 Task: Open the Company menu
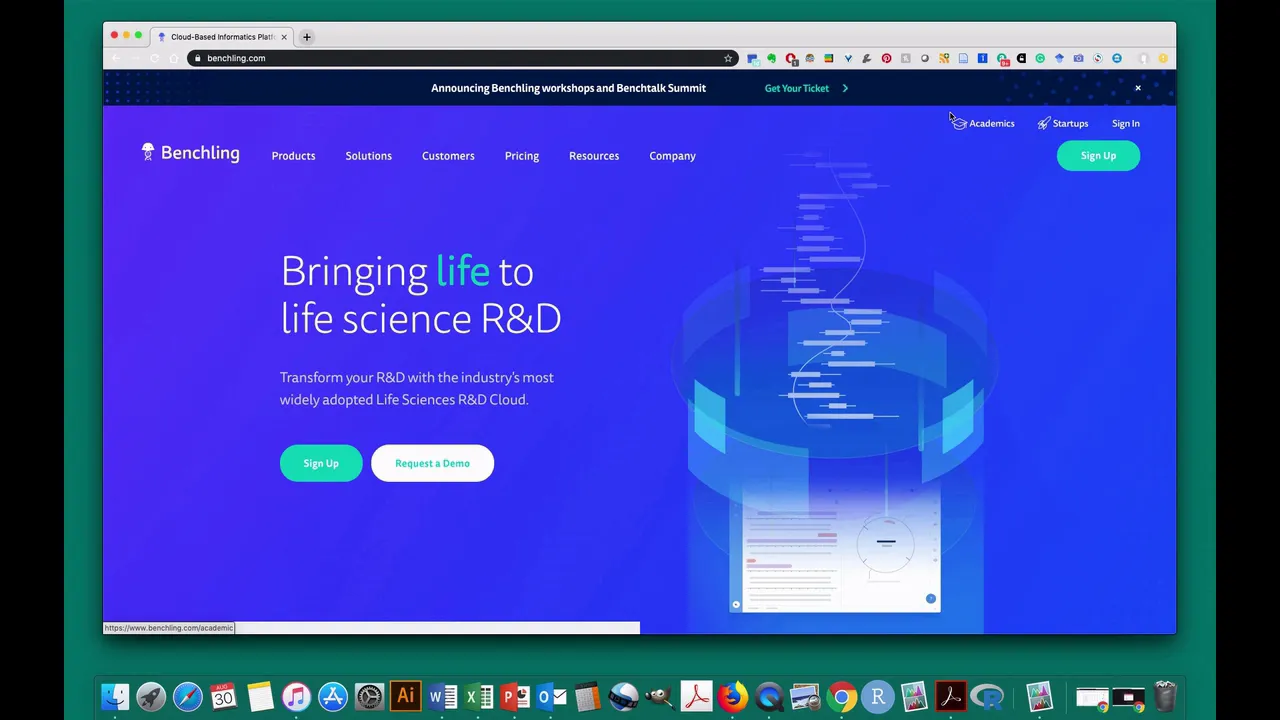[x=672, y=156]
